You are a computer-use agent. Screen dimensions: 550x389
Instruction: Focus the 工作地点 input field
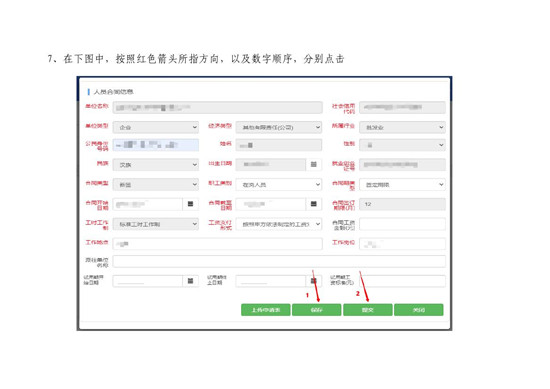tap(217, 244)
